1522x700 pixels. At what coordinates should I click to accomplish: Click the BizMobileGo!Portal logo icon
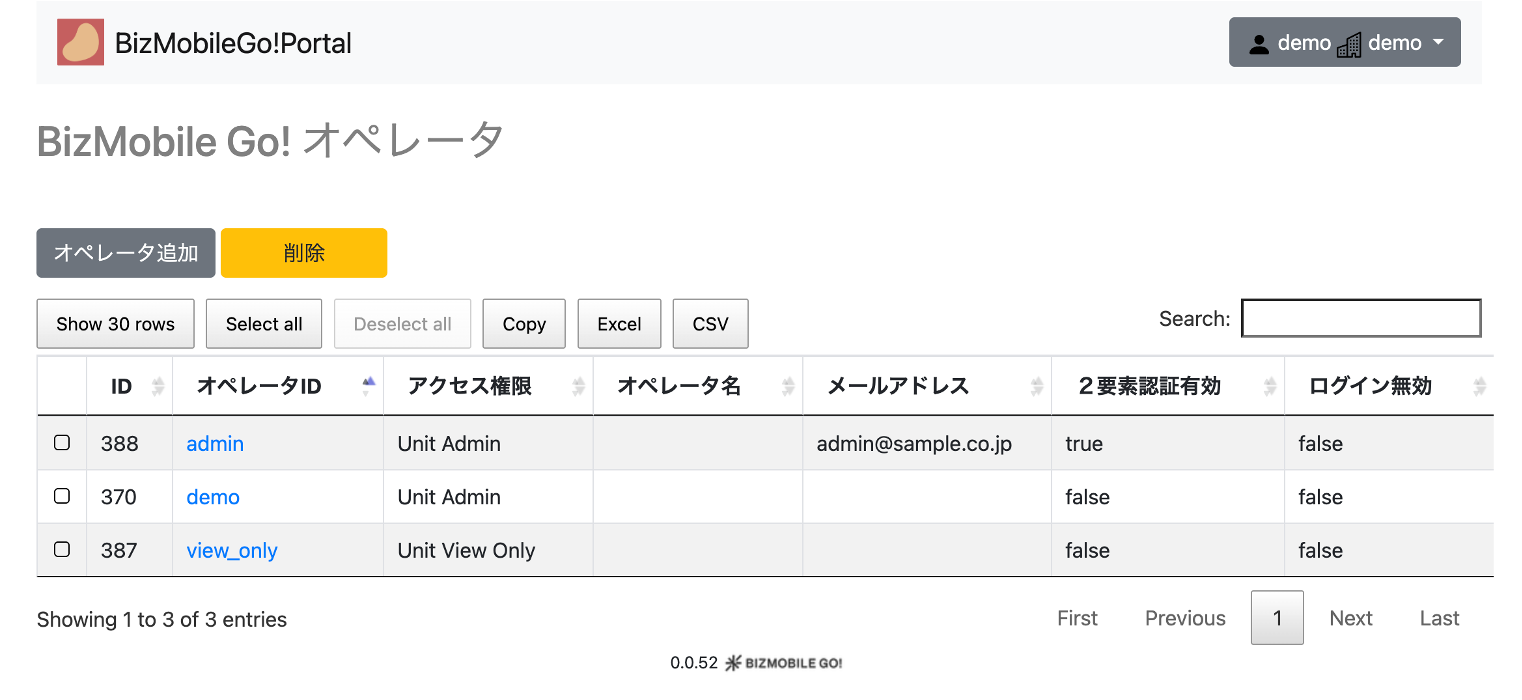click(81, 43)
